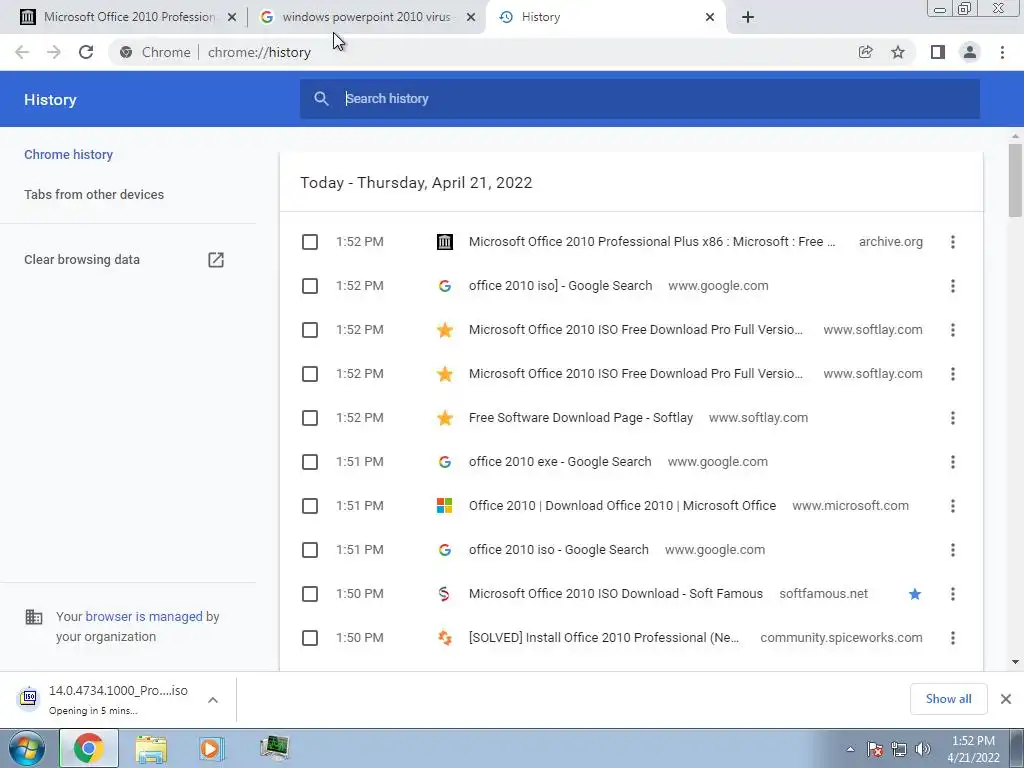The image size is (1024, 768).
Task: Select the 'office 2010 exe' search entry checkbox
Action: click(x=310, y=462)
